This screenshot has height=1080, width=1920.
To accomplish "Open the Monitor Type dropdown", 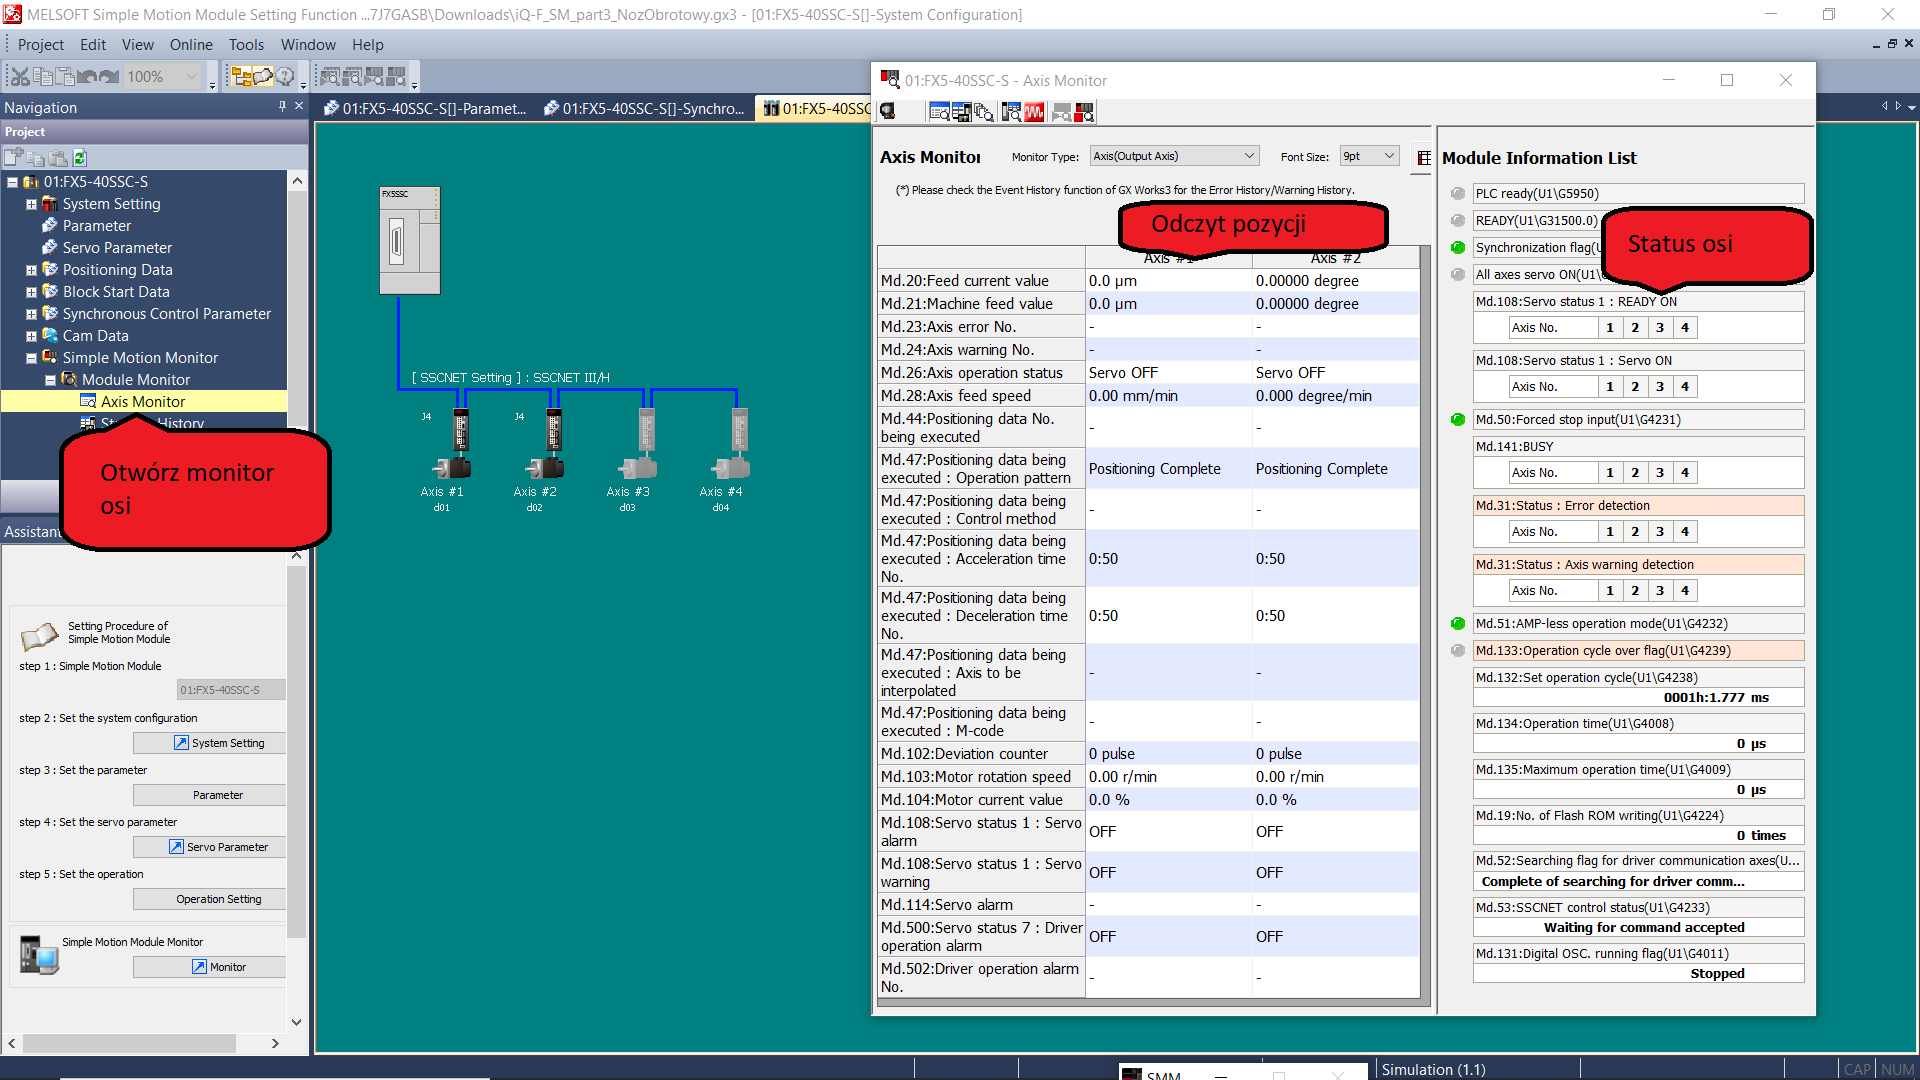I will click(x=1174, y=156).
